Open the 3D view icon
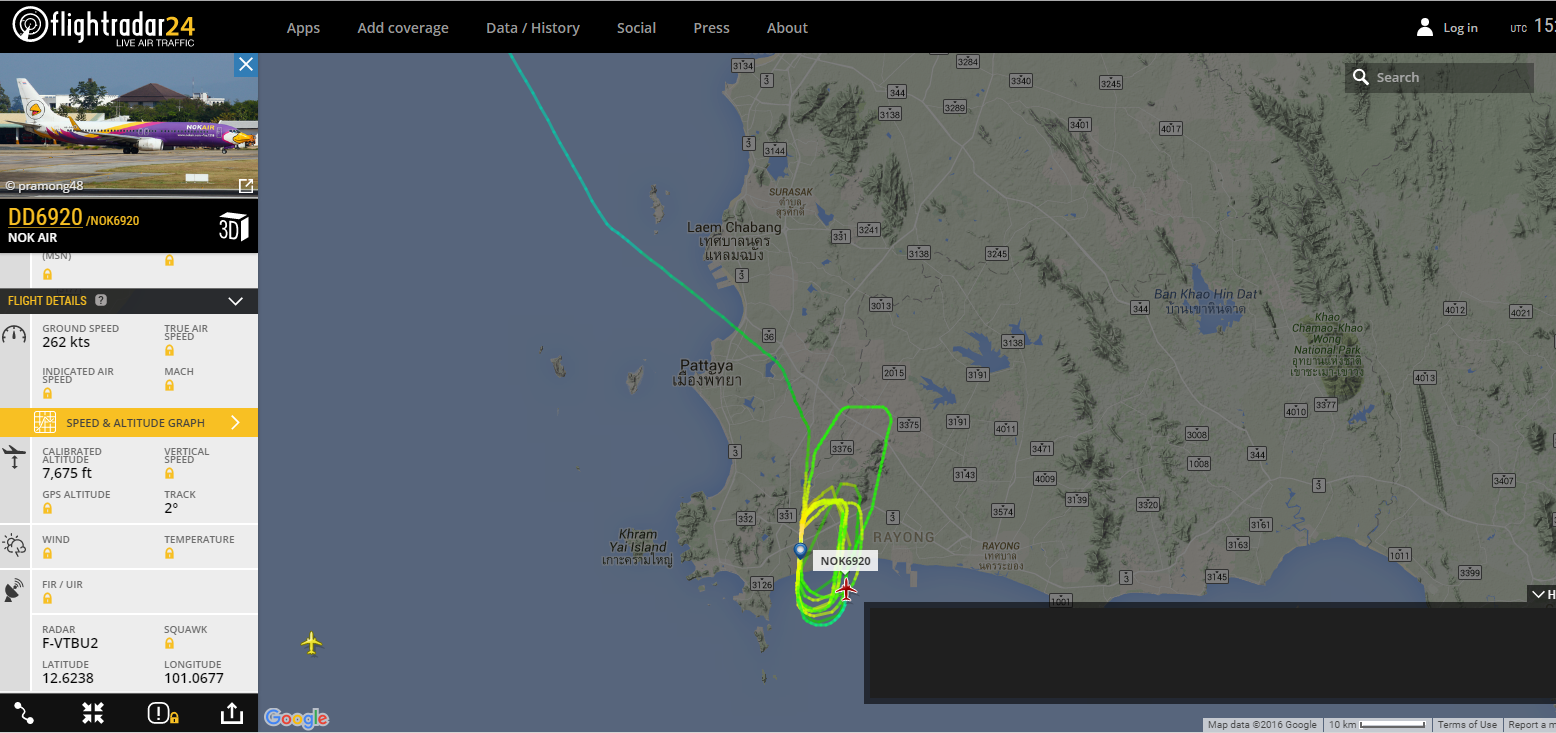 pos(233,227)
